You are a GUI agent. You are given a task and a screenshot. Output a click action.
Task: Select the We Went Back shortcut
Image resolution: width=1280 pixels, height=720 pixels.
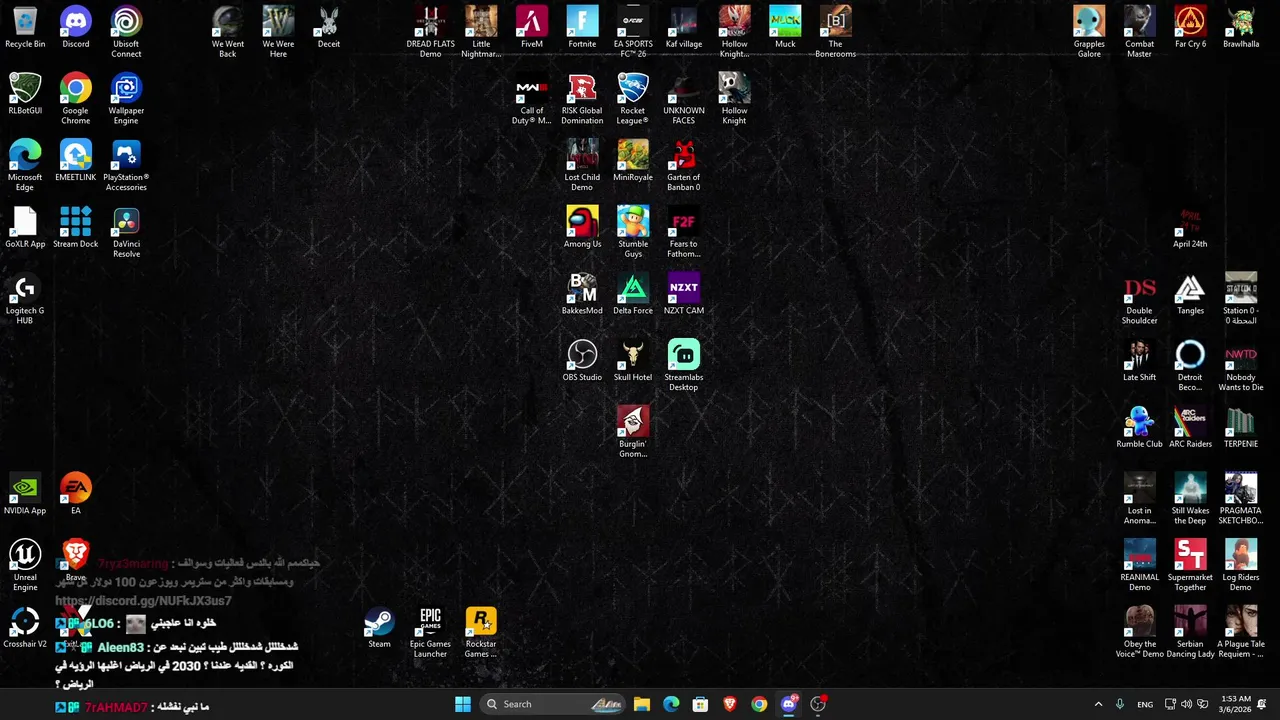[x=228, y=32]
